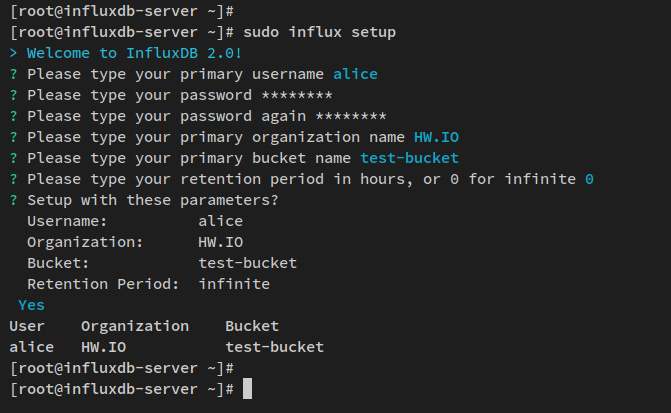Click the 'Bucket' column header in results
Screen dimensions: 671x413
(x=252, y=326)
